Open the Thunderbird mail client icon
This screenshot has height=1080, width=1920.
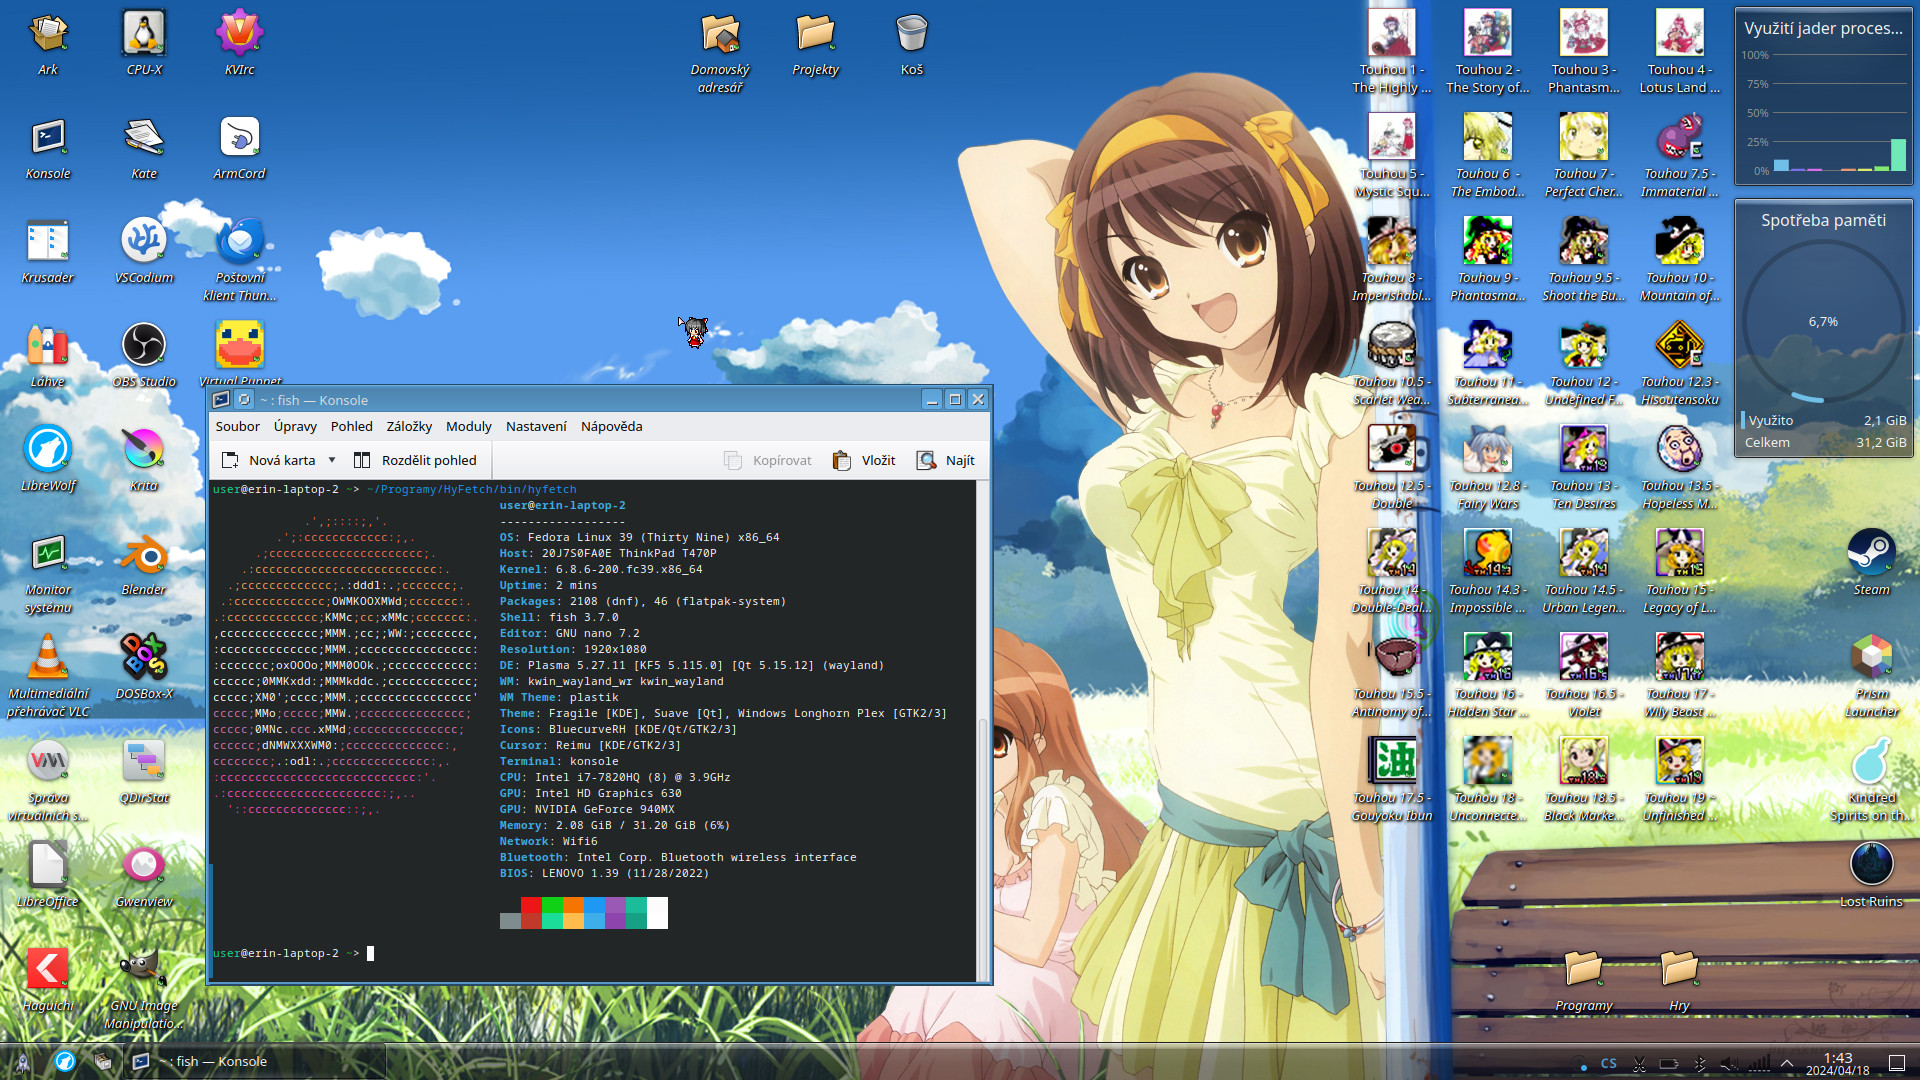click(240, 260)
